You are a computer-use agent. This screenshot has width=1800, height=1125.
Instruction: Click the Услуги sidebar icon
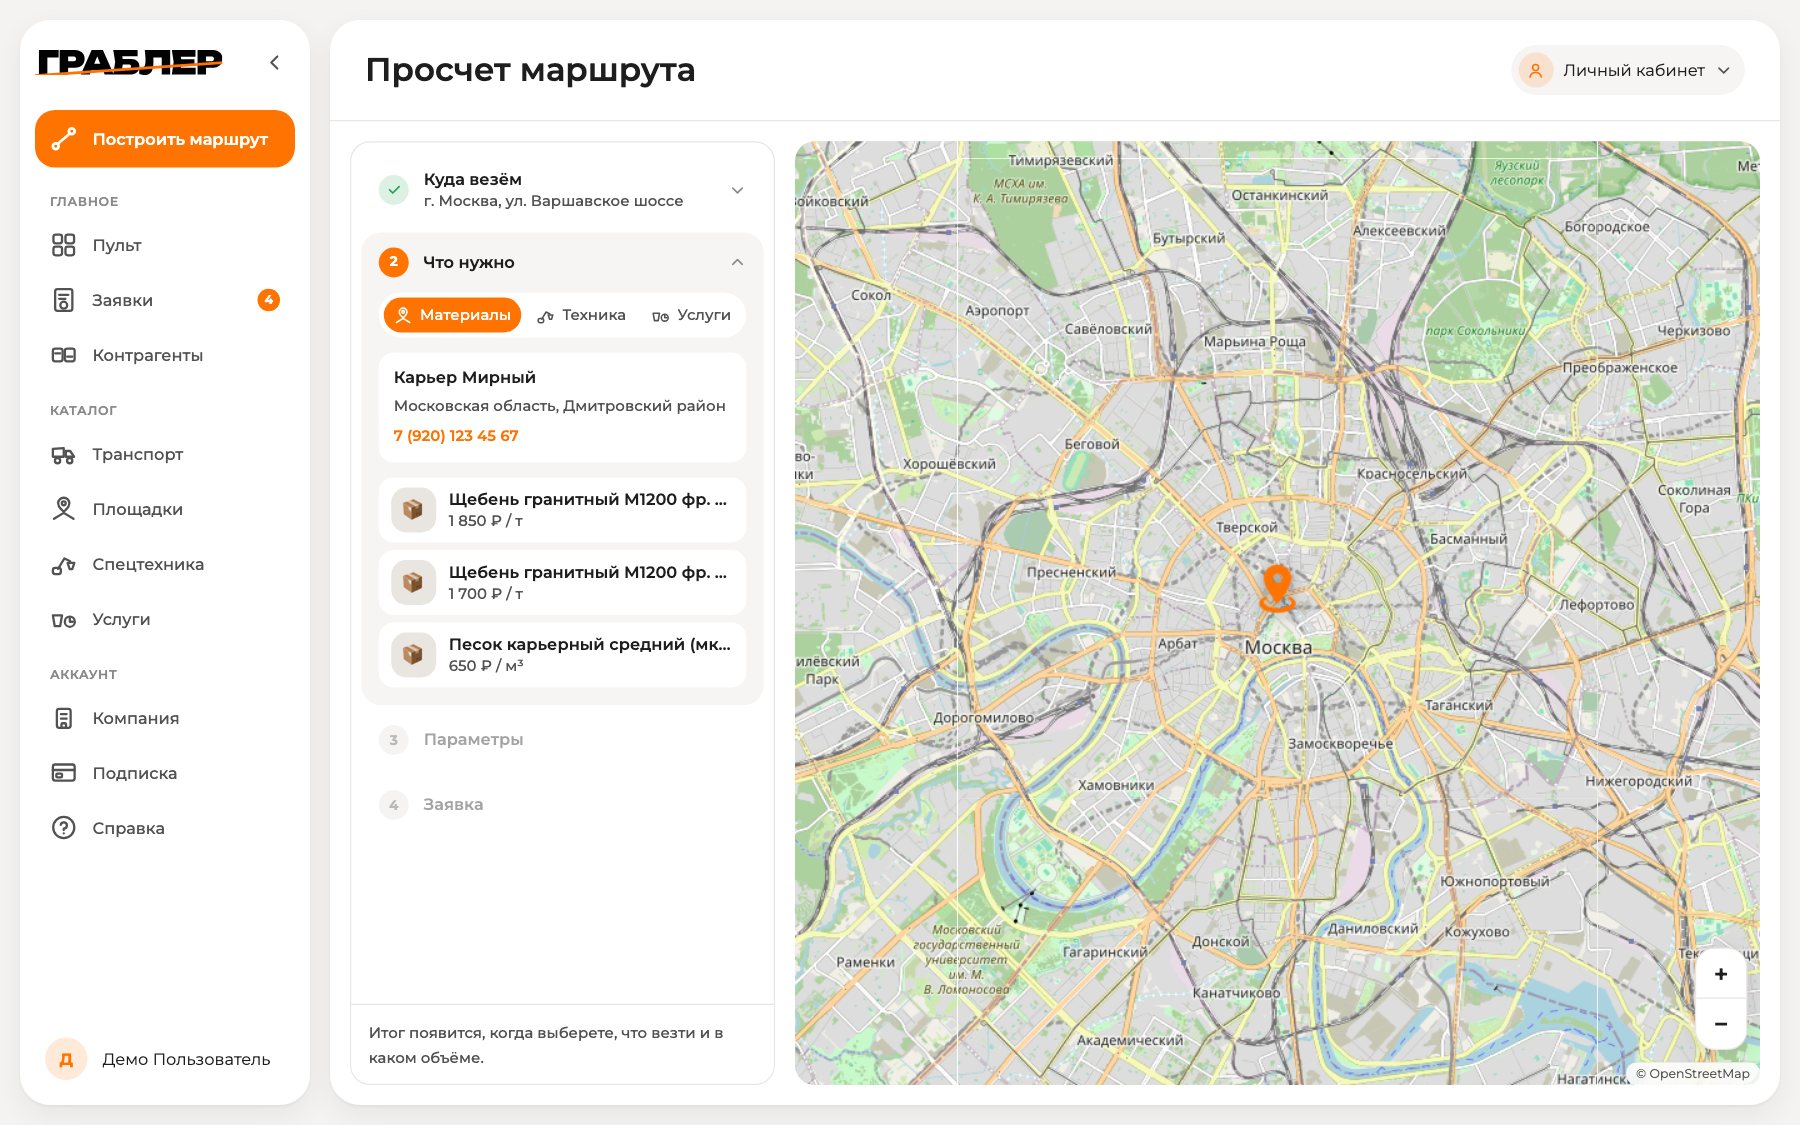[x=63, y=620]
